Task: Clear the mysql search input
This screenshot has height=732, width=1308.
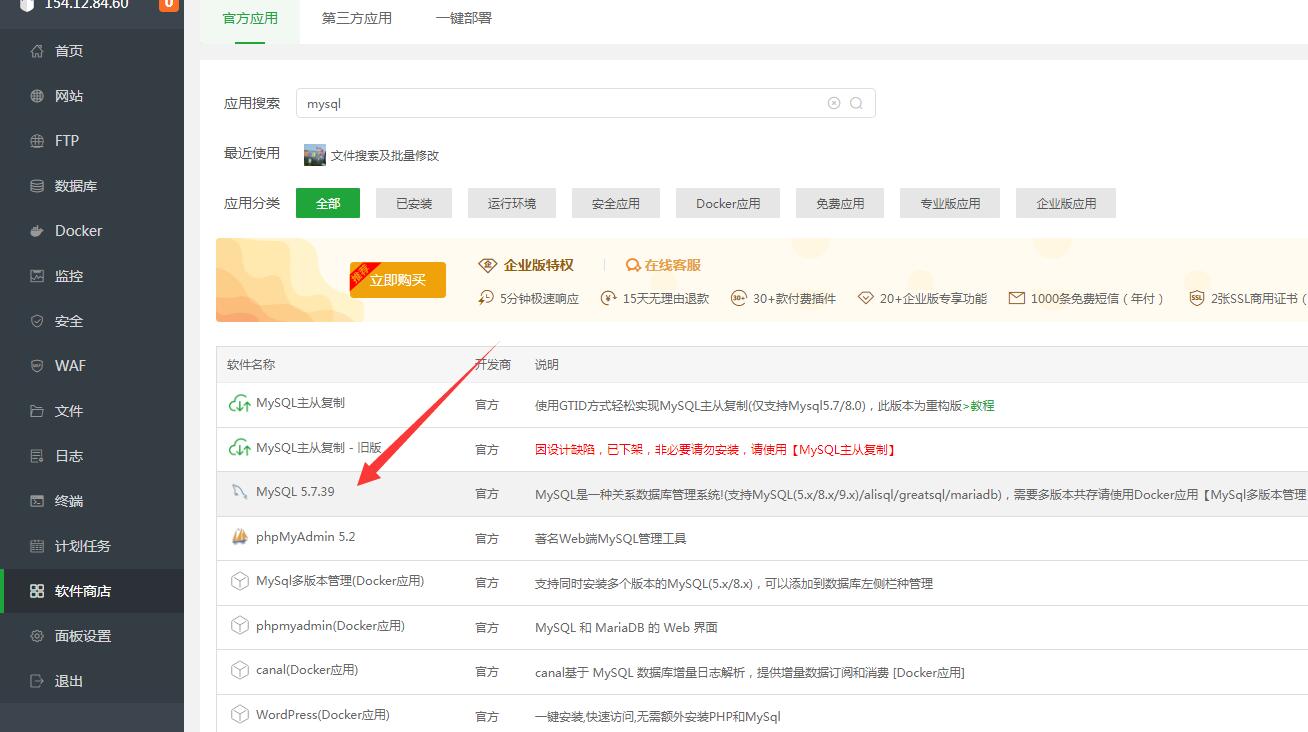Action: click(834, 103)
